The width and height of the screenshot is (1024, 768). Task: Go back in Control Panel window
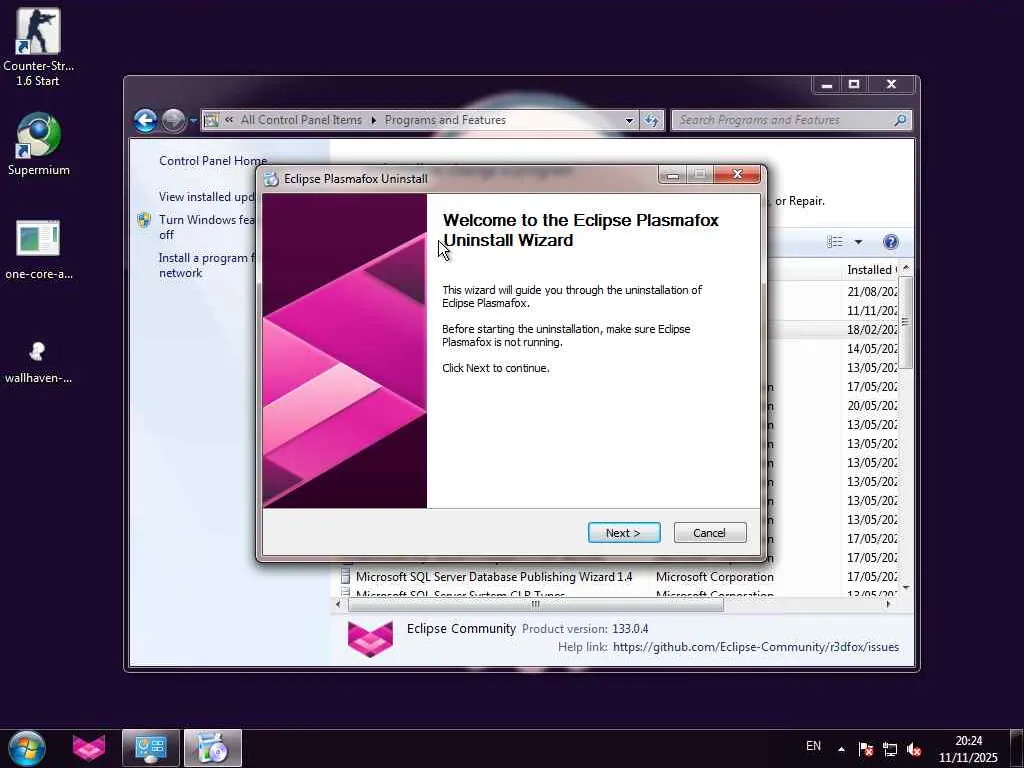[146, 120]
